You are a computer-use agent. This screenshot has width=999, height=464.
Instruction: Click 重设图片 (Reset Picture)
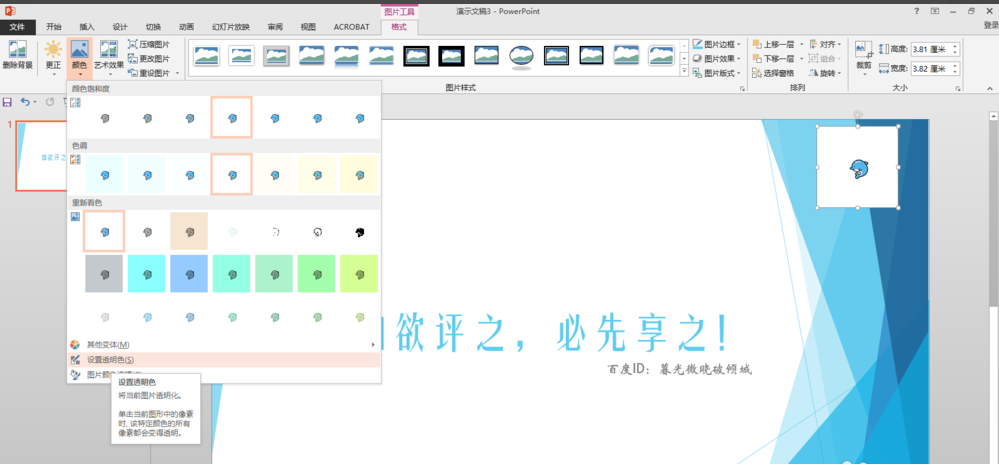pos(149,73)
